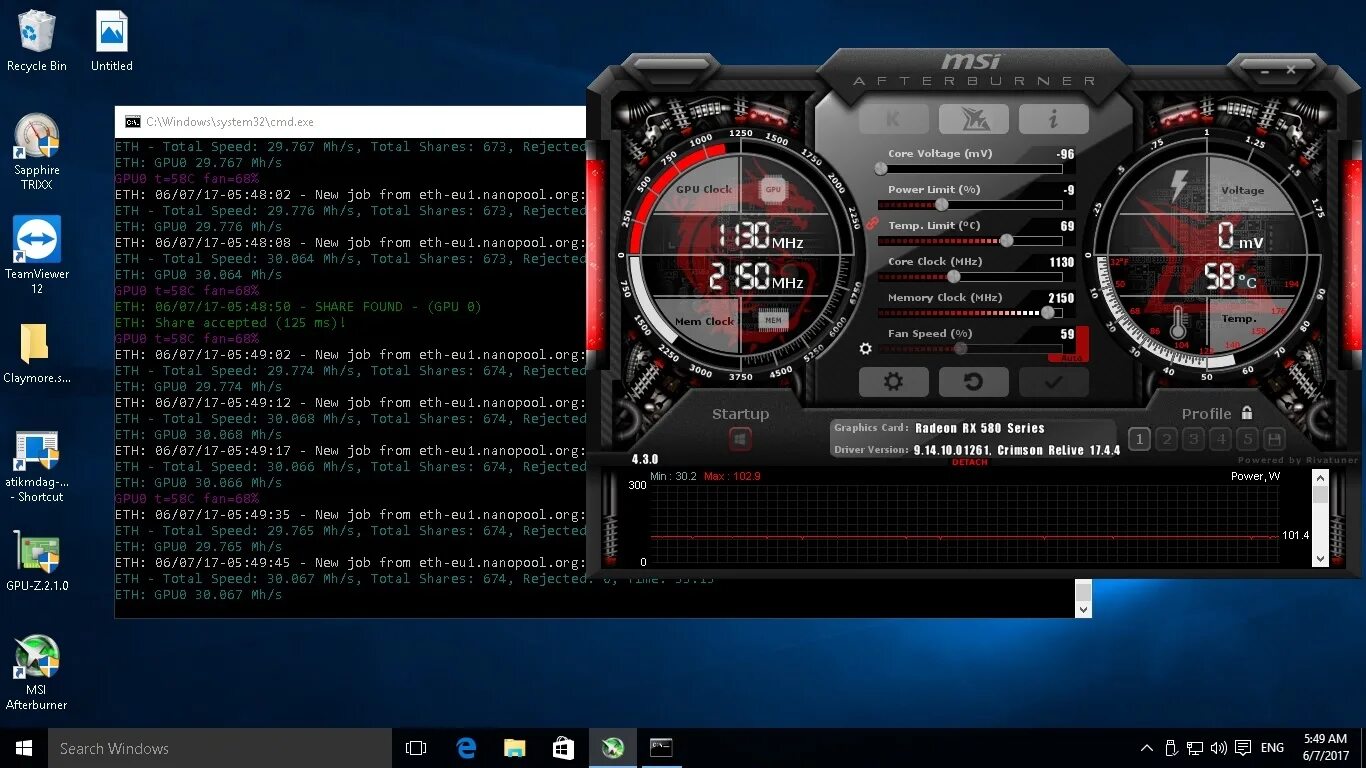
Task: Toggle apply overclock at Windows startup
Action: point(740,438)
